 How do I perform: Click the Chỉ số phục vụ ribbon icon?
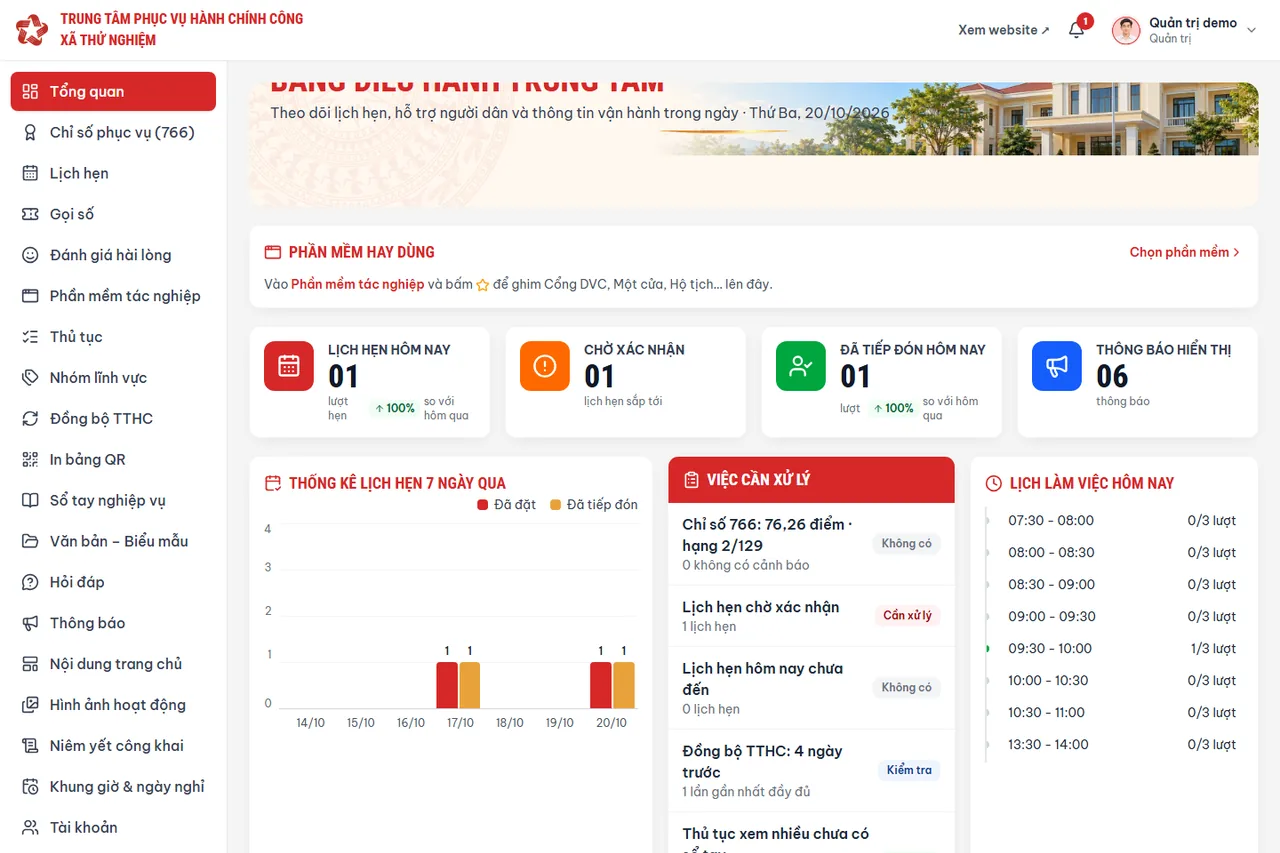(30, 132)
